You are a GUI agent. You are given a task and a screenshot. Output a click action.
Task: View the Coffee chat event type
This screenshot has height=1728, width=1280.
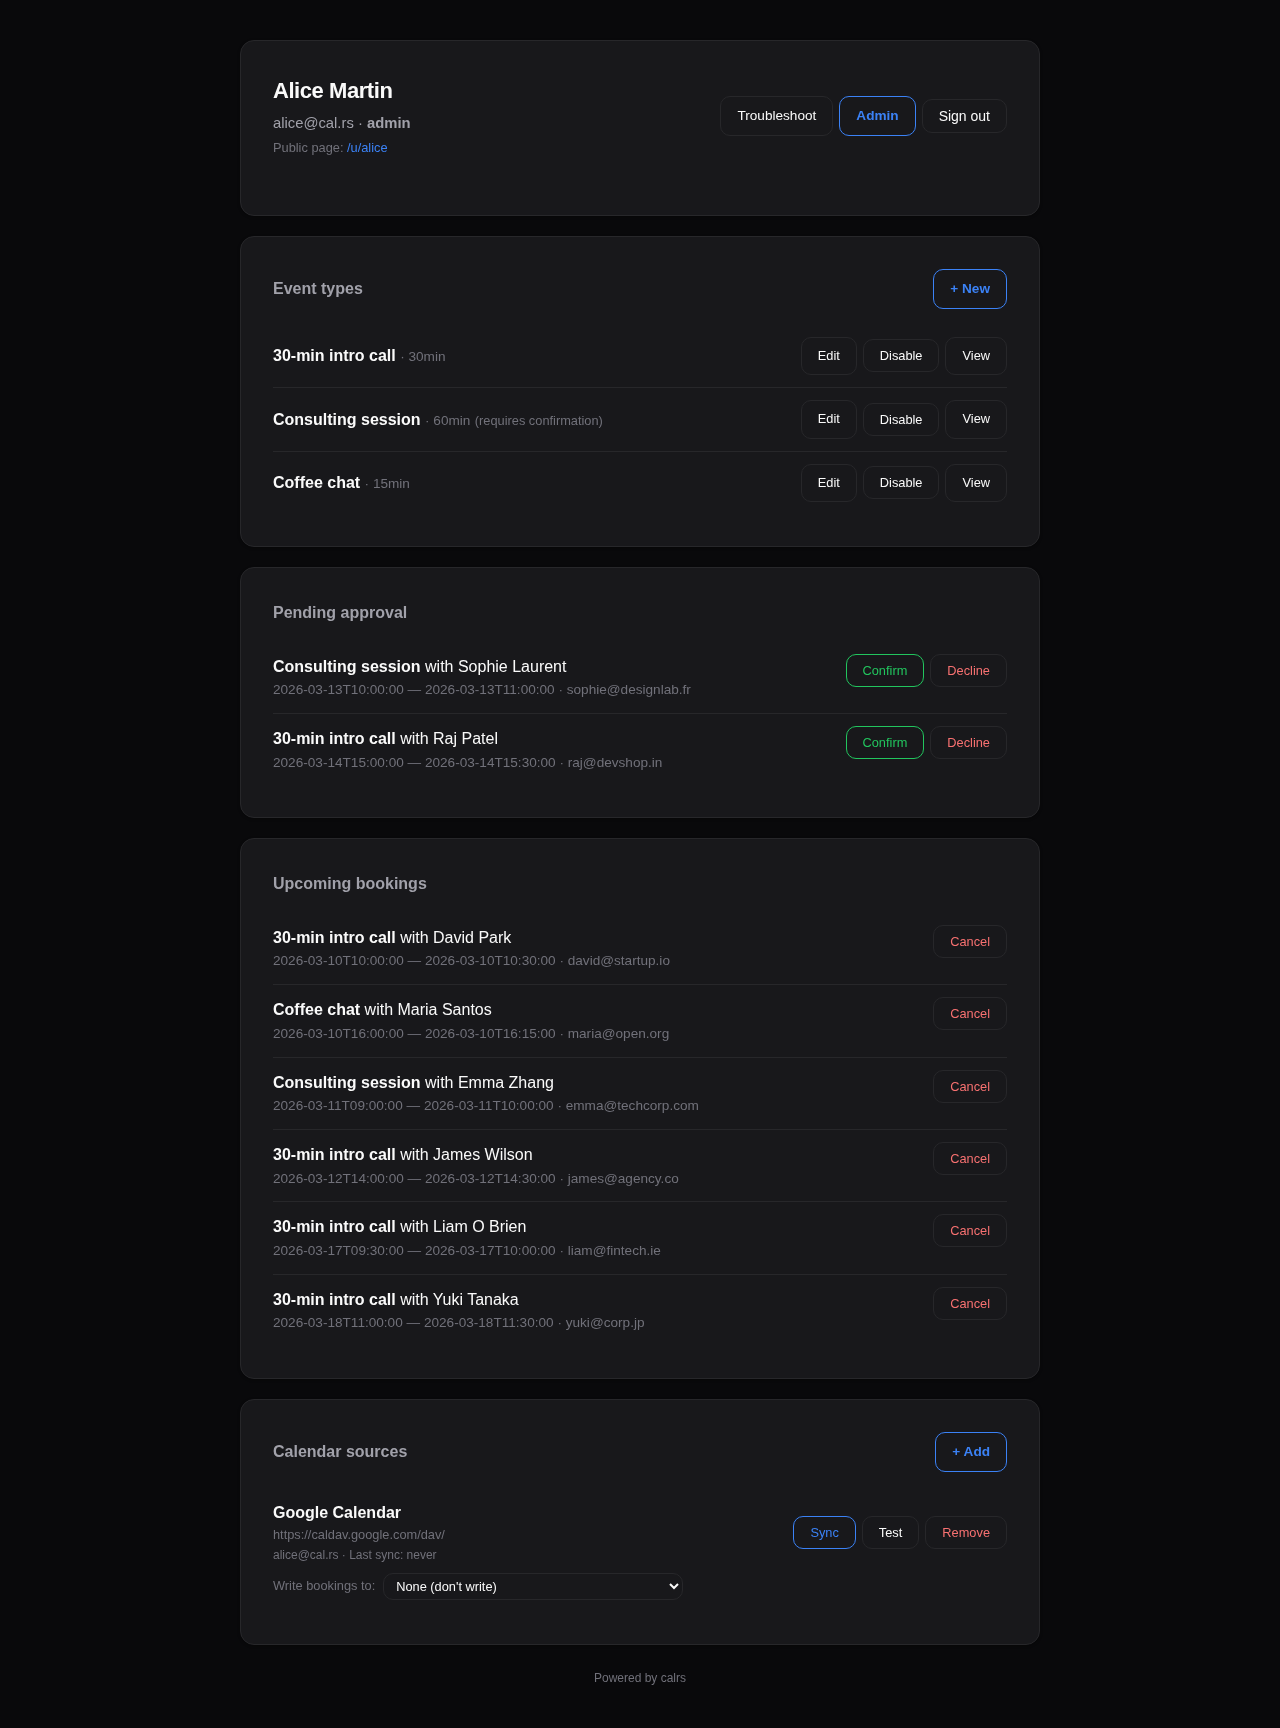[x=975, y=482]
